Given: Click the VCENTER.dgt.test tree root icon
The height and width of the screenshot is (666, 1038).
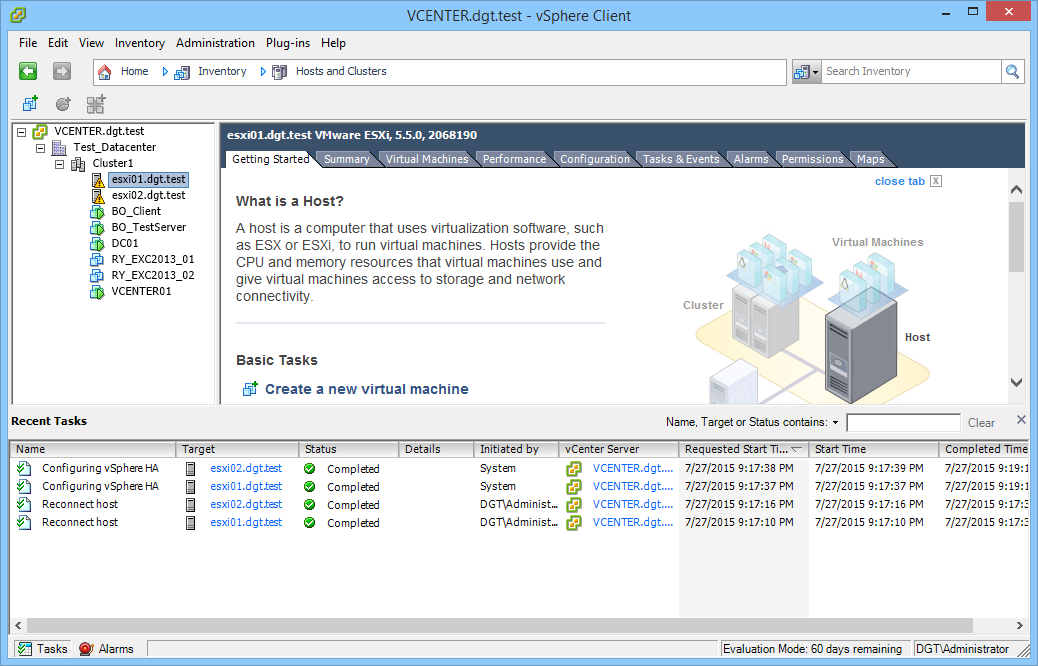Looking at the screenshot, I should [40, 131].
